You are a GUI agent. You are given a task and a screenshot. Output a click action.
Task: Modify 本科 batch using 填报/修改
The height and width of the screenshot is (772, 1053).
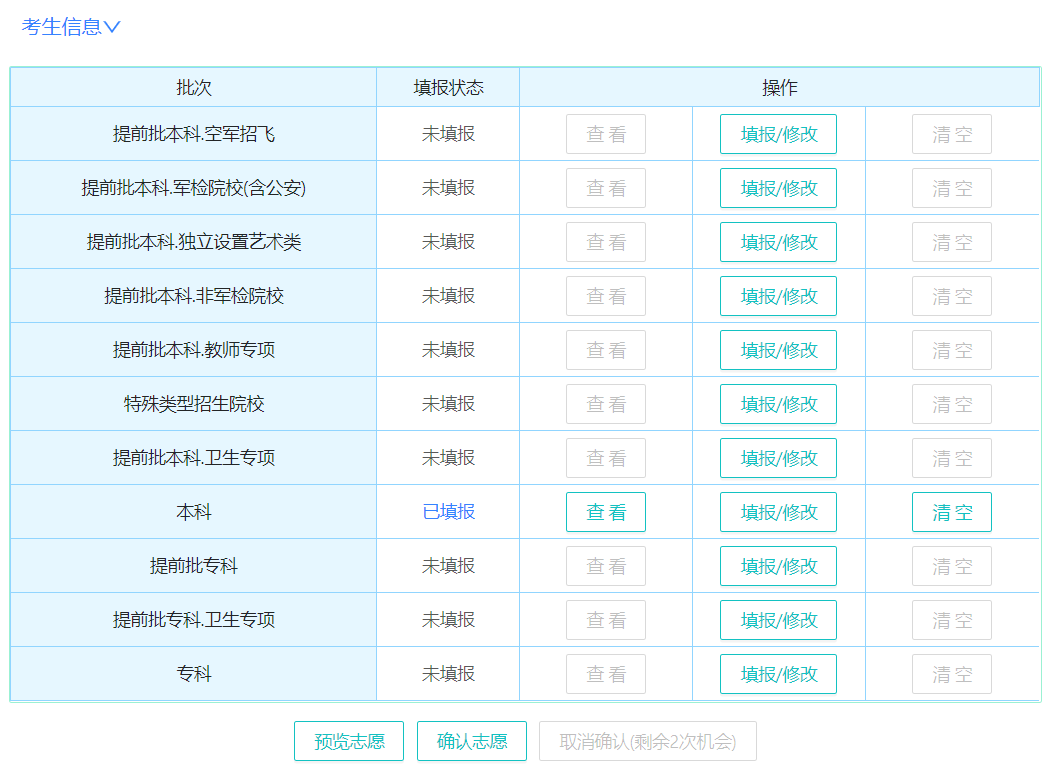[x=778, y=512]
